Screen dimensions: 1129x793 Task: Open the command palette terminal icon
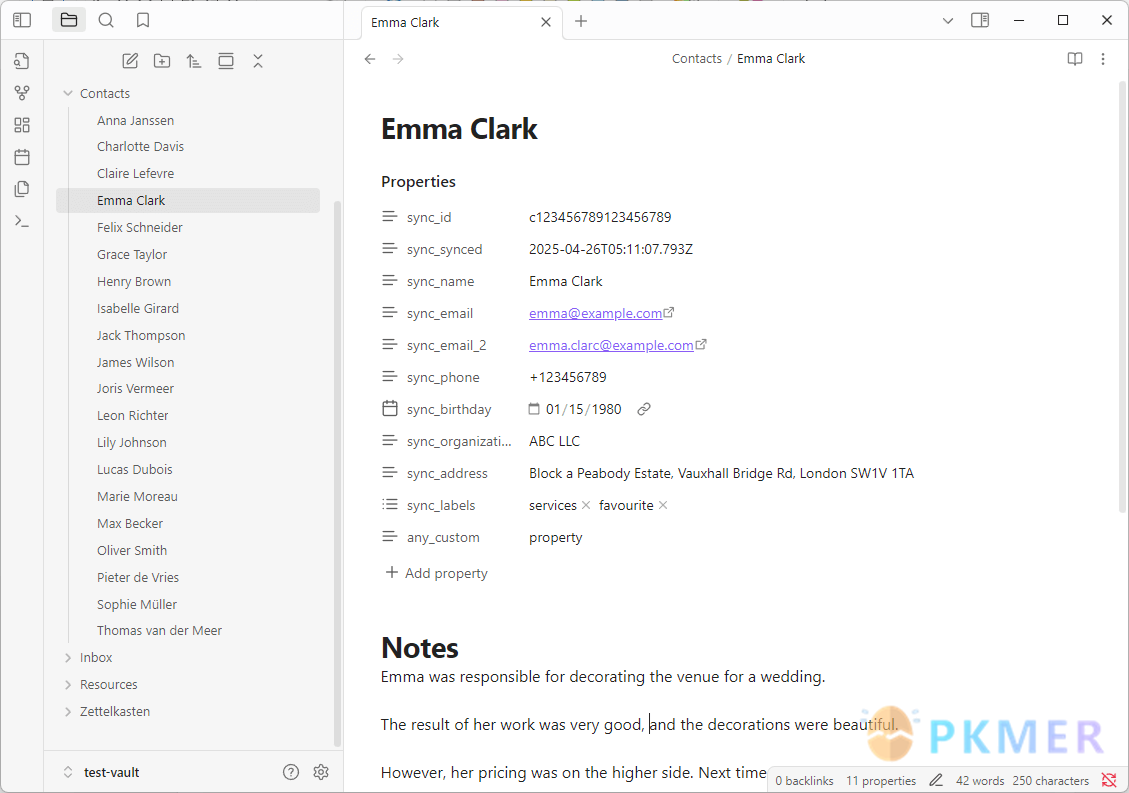[x=22, y=221]
